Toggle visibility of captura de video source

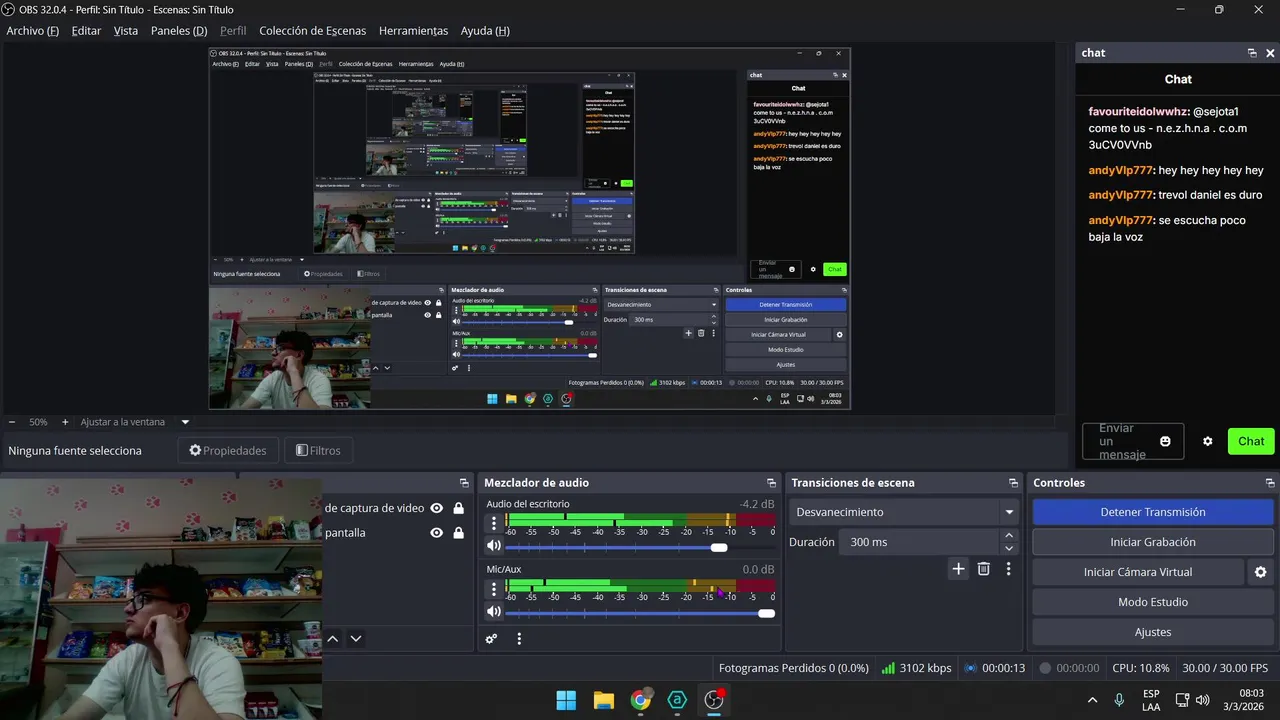point(436,508)
